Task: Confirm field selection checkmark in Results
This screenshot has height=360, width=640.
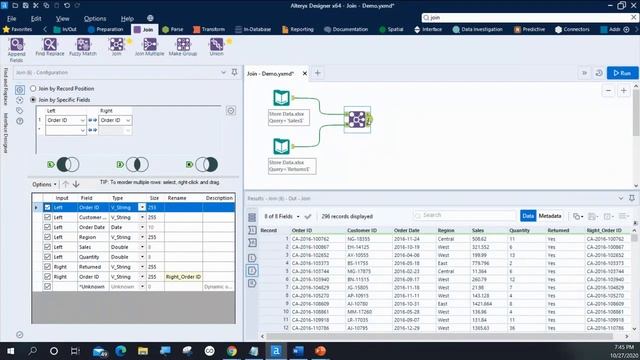Action: pos(308,216)
